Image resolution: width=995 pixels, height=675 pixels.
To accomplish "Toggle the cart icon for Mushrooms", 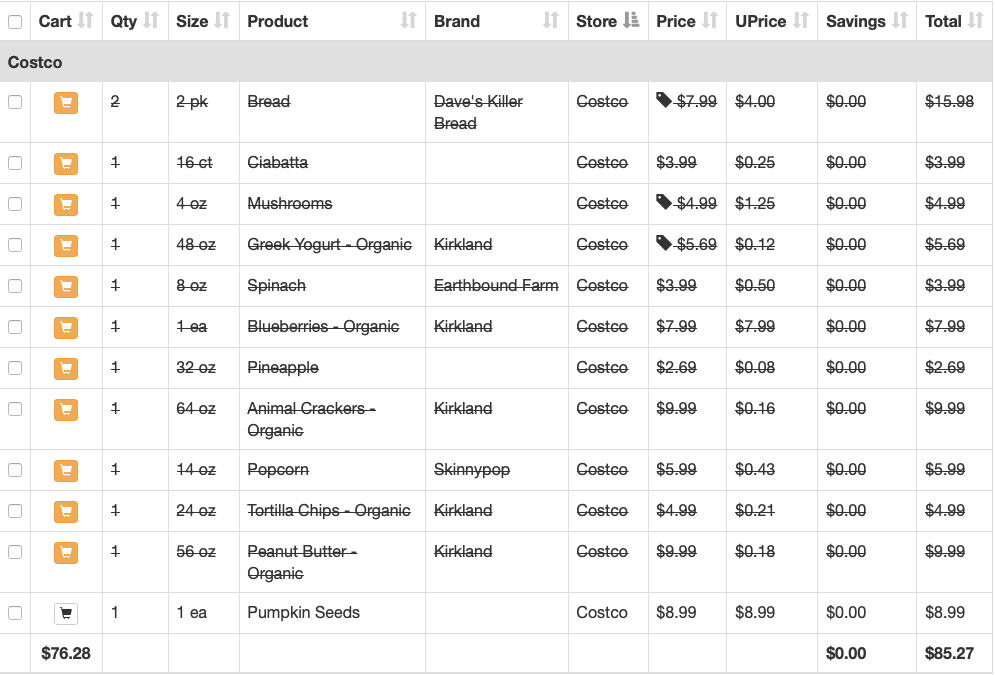I will tap(66, 204).
